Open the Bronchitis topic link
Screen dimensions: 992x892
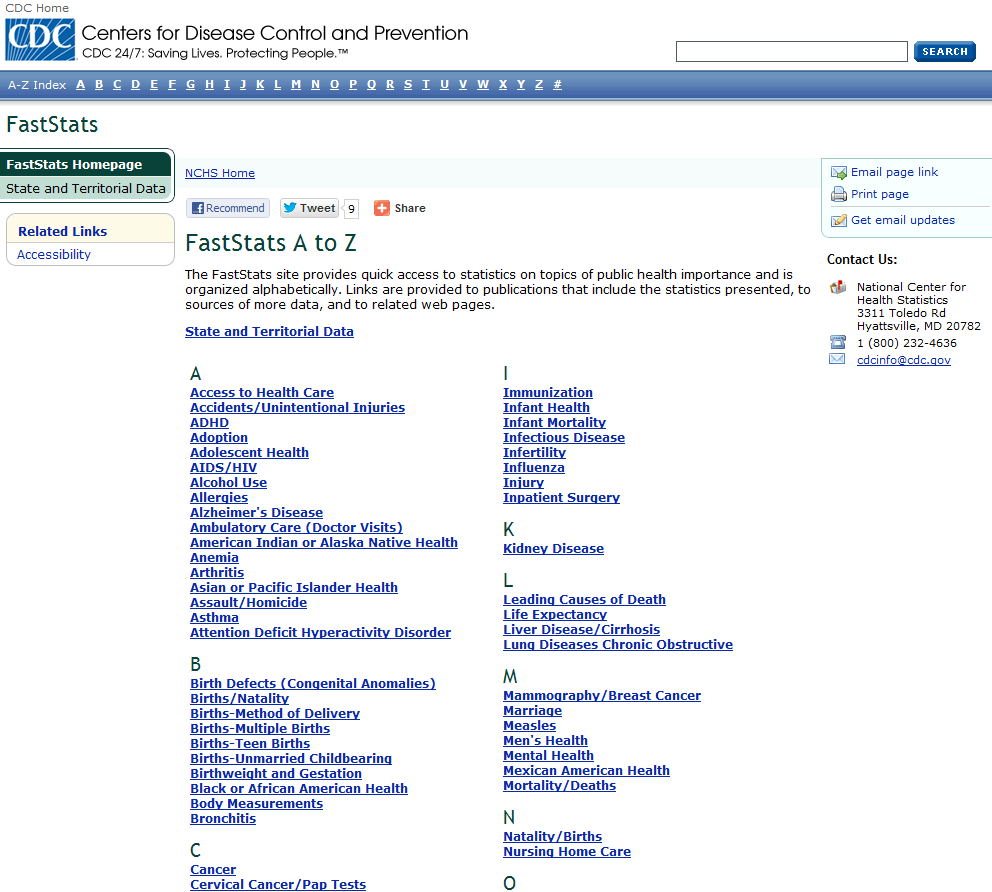(x=223, y=819)
